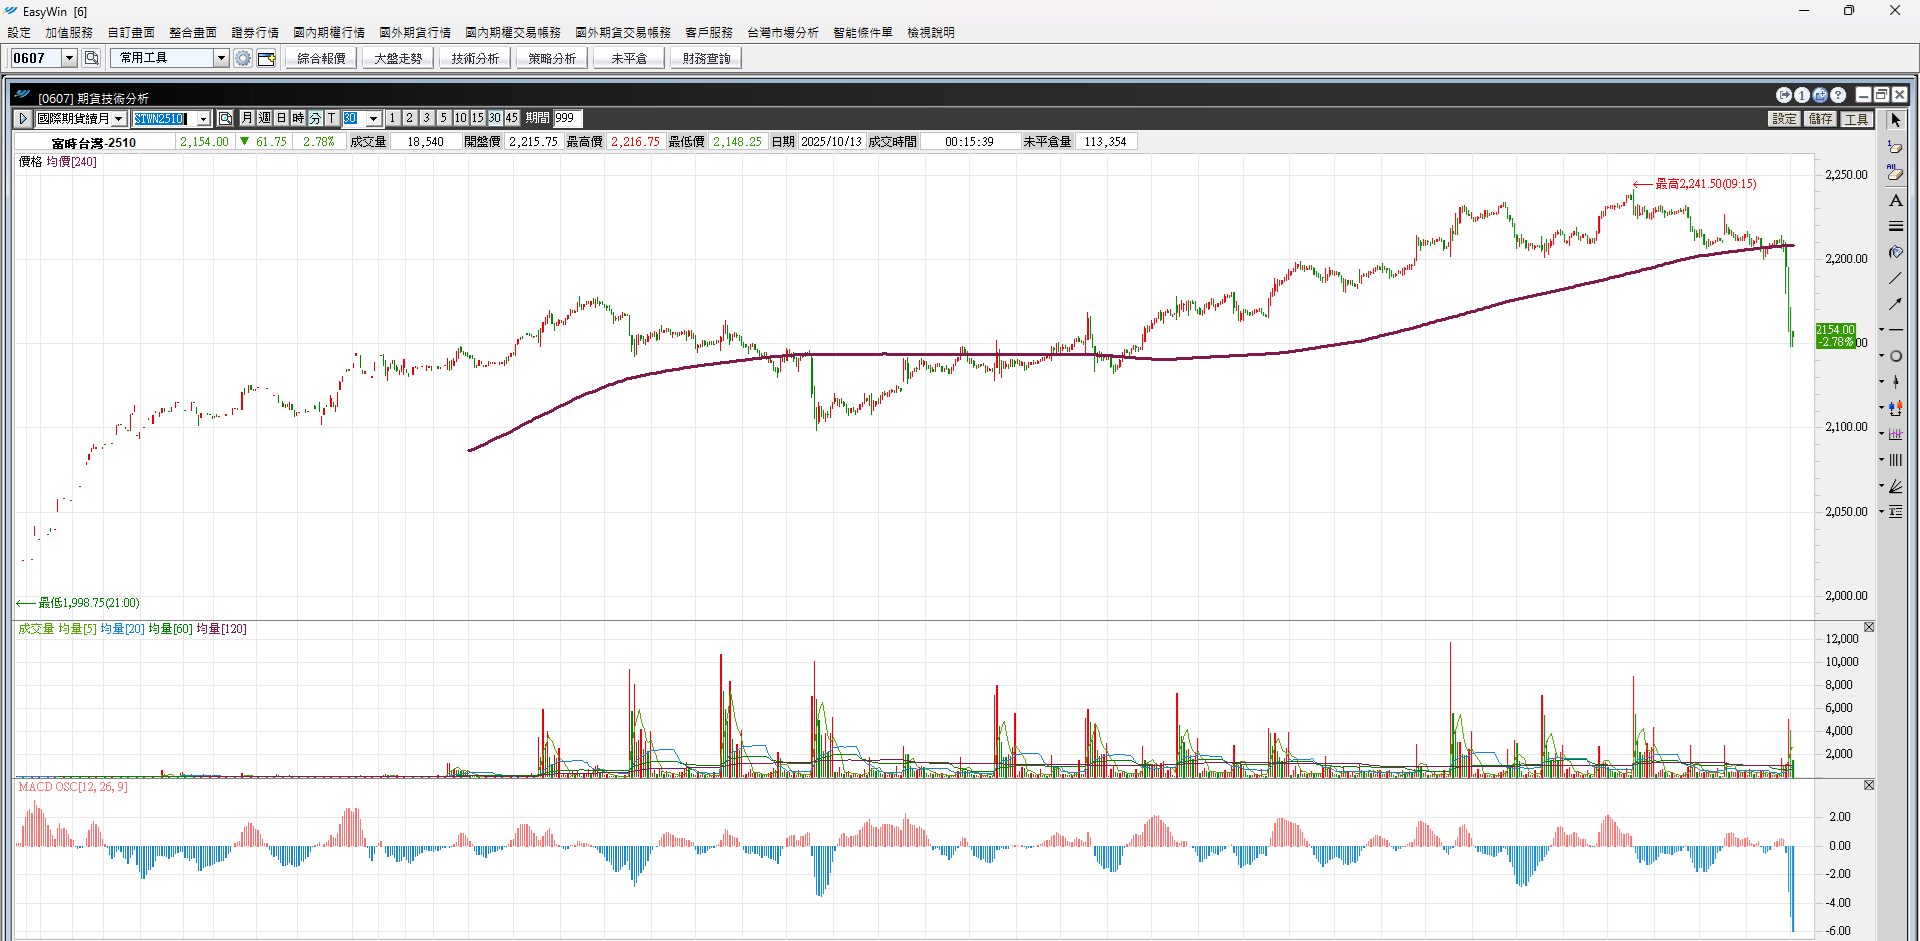The image size is (1920, 941).
Task: Switch chart to 週 (weekly) period
Action: point(265,118)
